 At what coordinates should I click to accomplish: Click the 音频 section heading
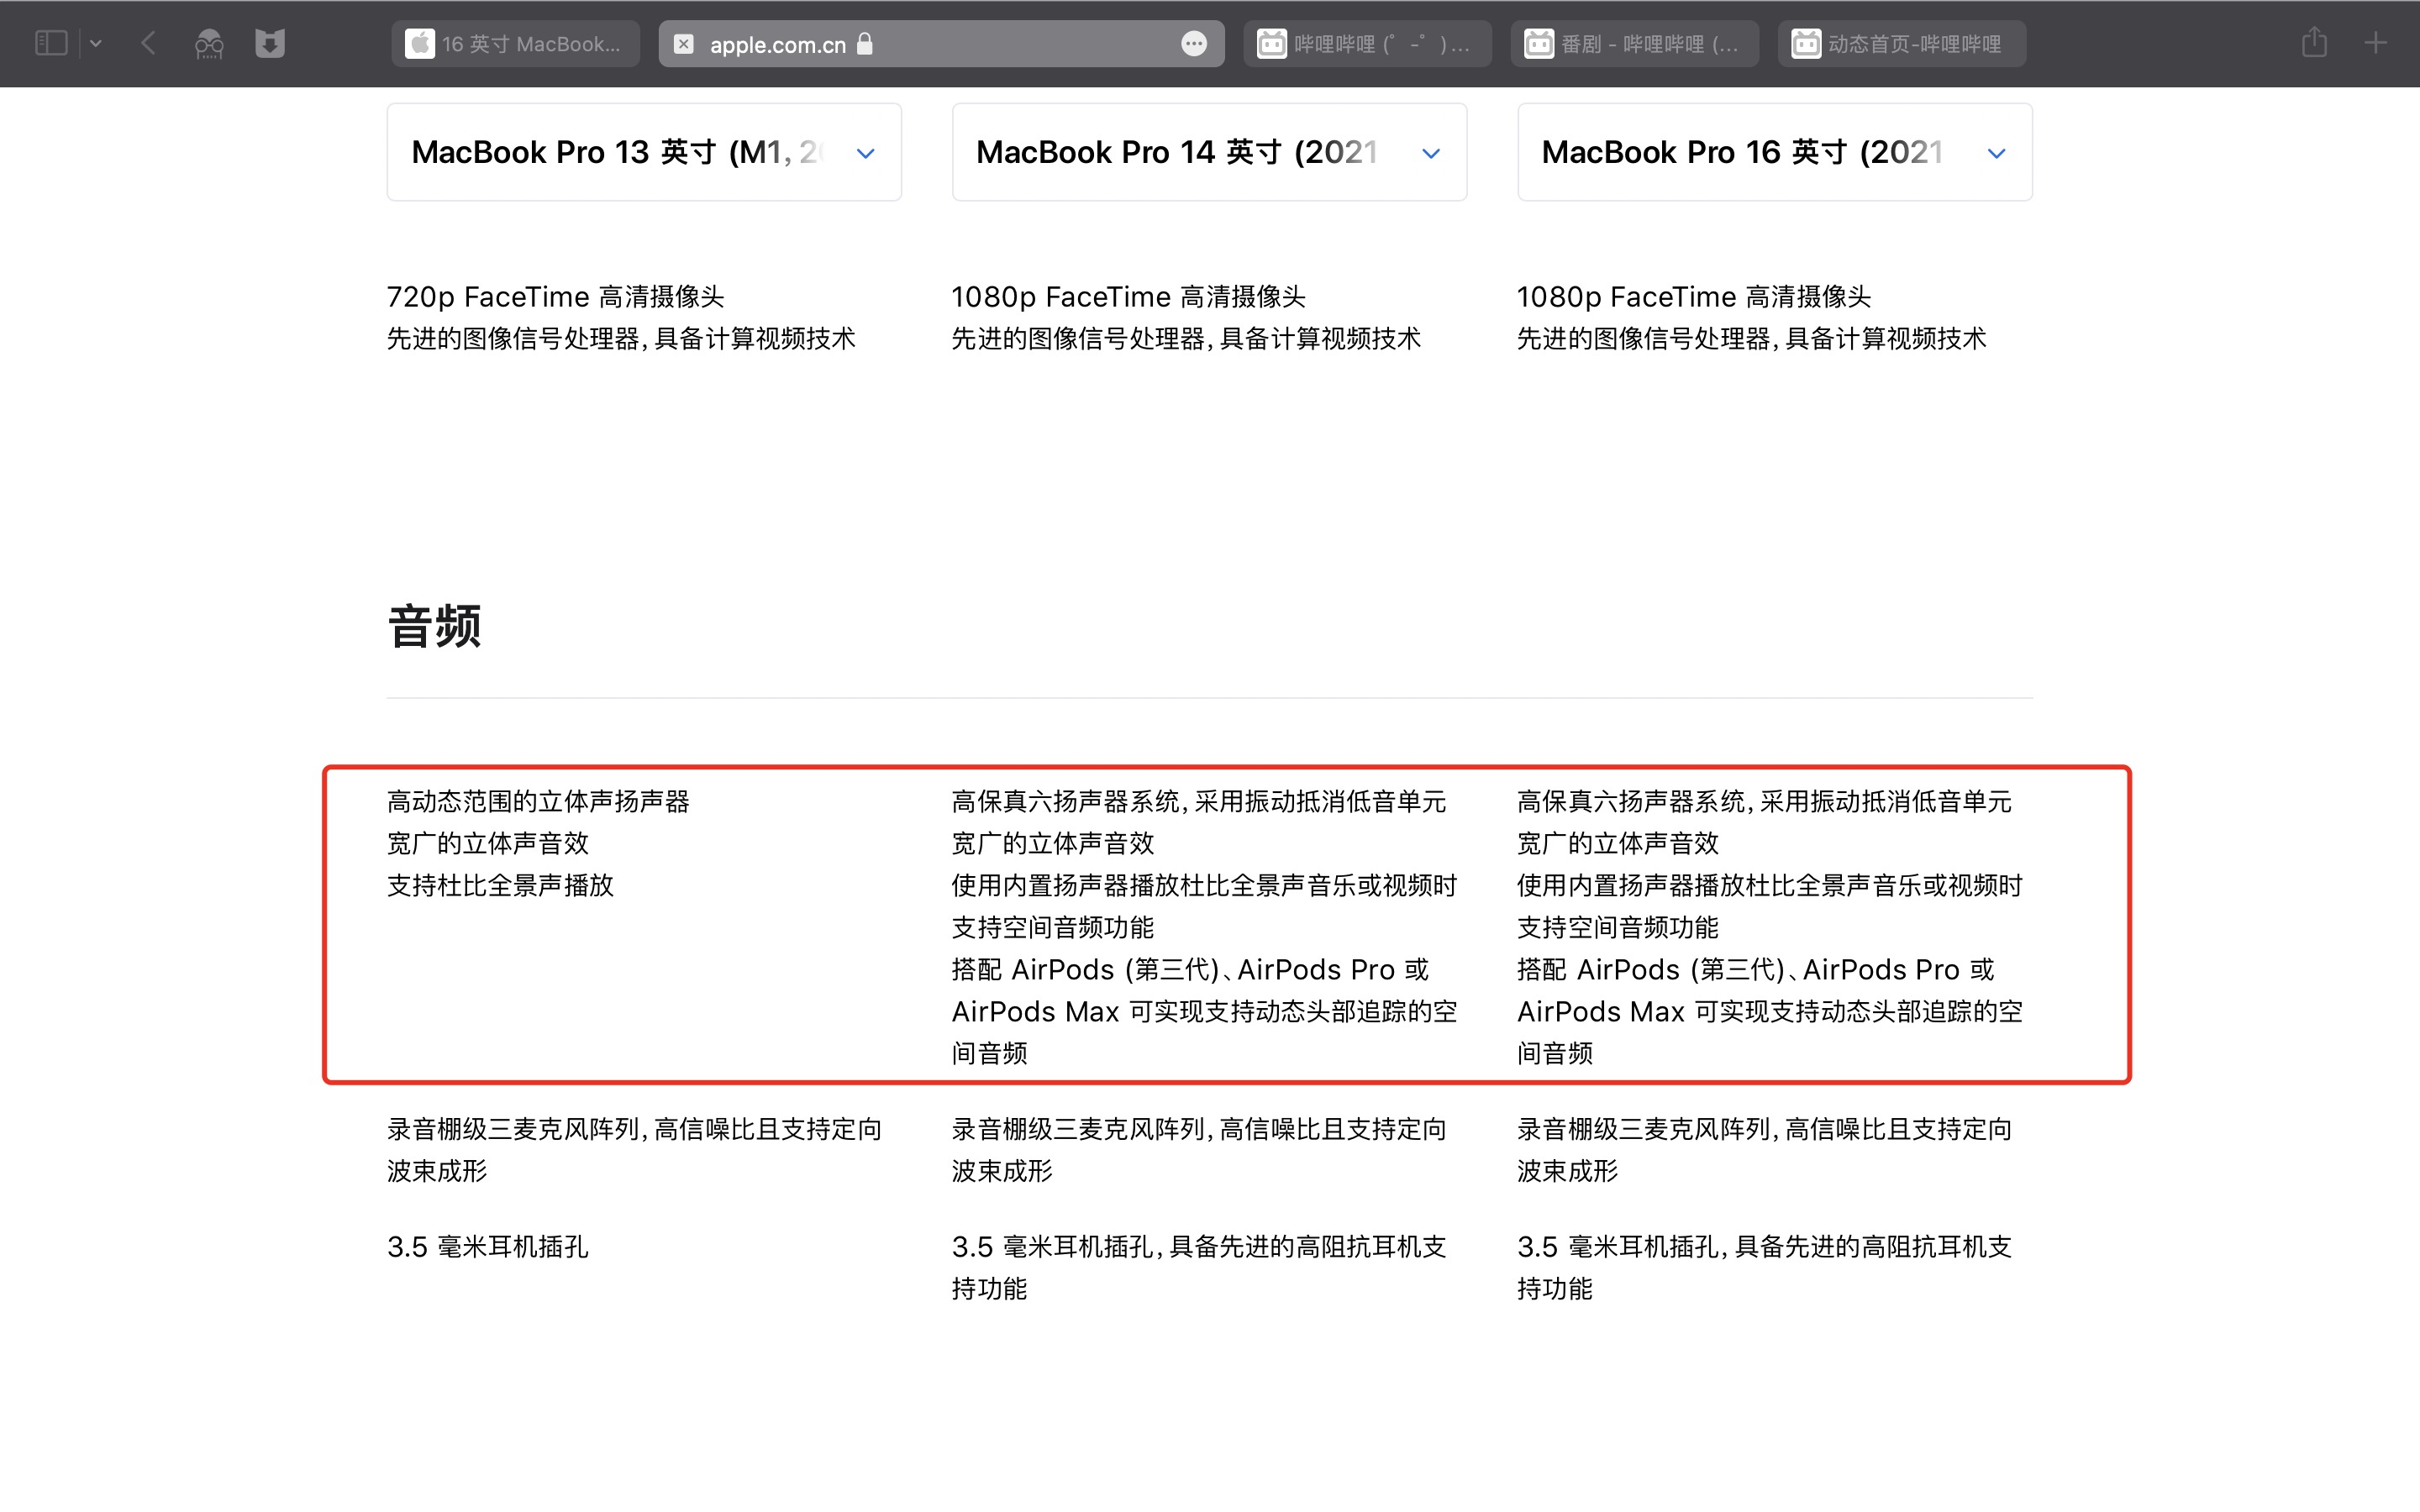(x=434, y=627)
